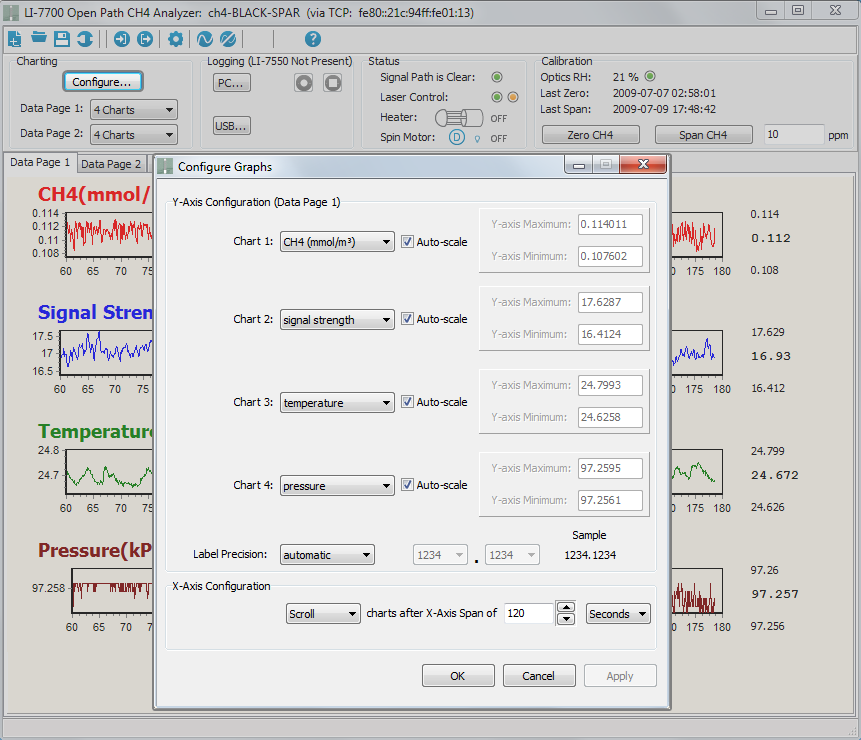Click the Configure... charting button
Screen dimensions: 861x740
103,82
